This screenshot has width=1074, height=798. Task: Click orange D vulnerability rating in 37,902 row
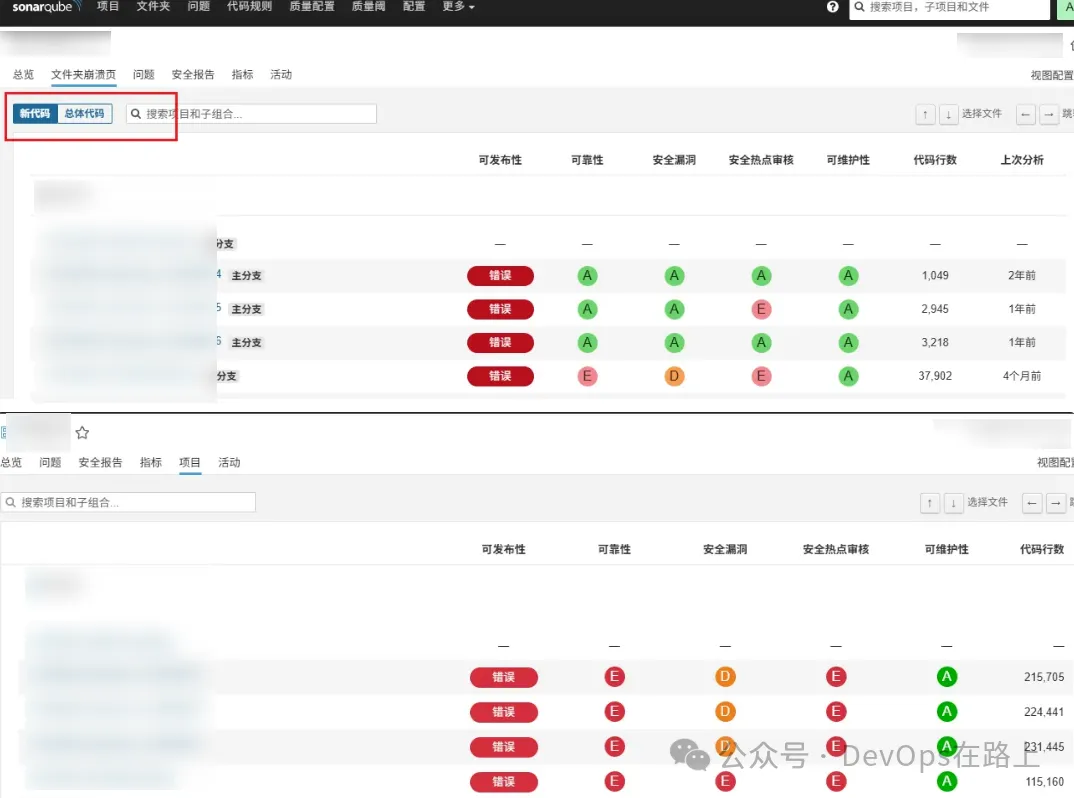pos(674,376)
